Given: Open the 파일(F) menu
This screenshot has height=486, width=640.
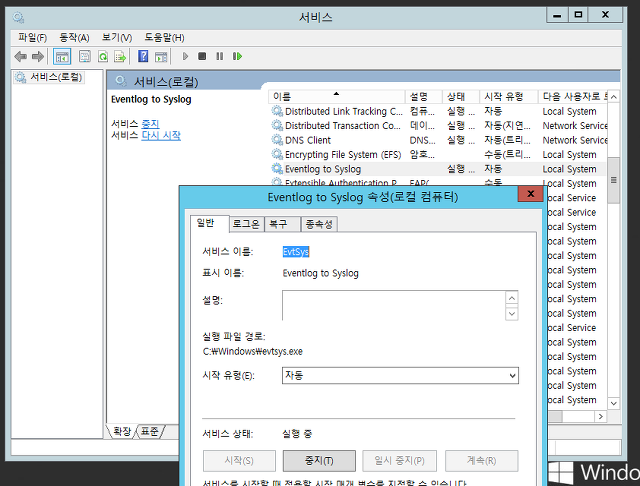Looking at the screenshot, I should tap(33, 38).
